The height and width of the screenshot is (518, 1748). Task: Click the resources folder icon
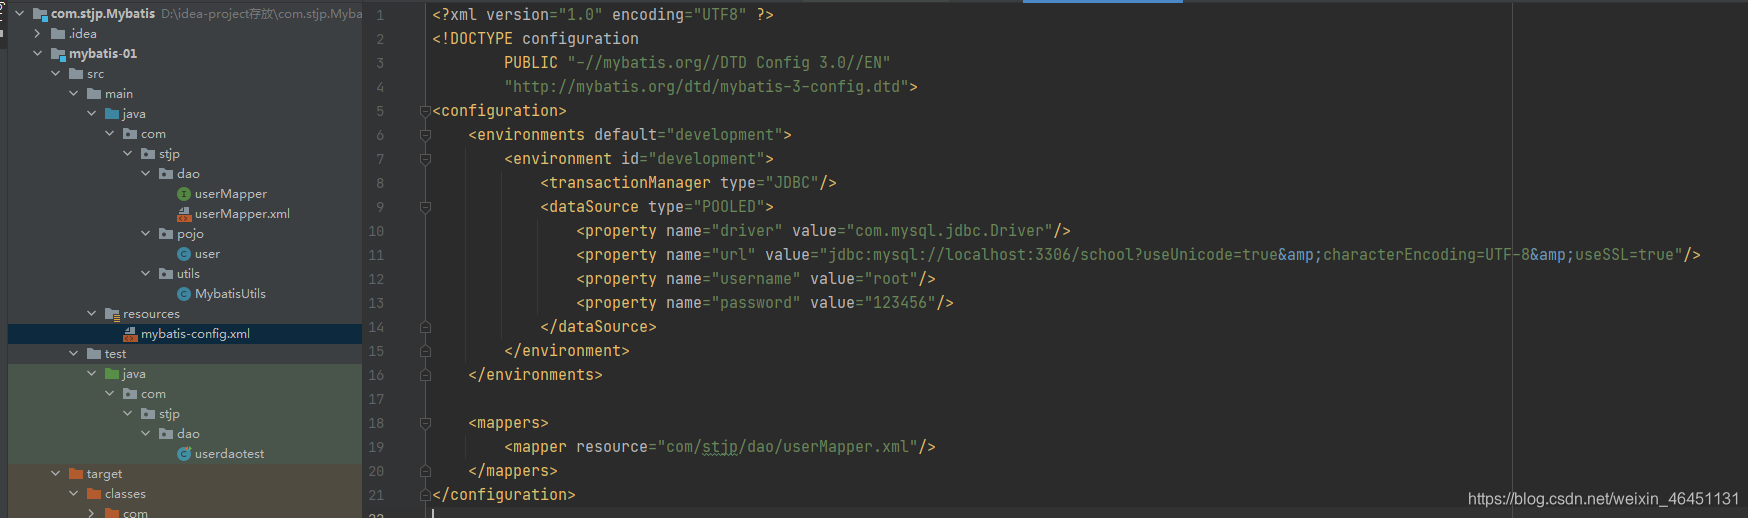pos(112,314)
